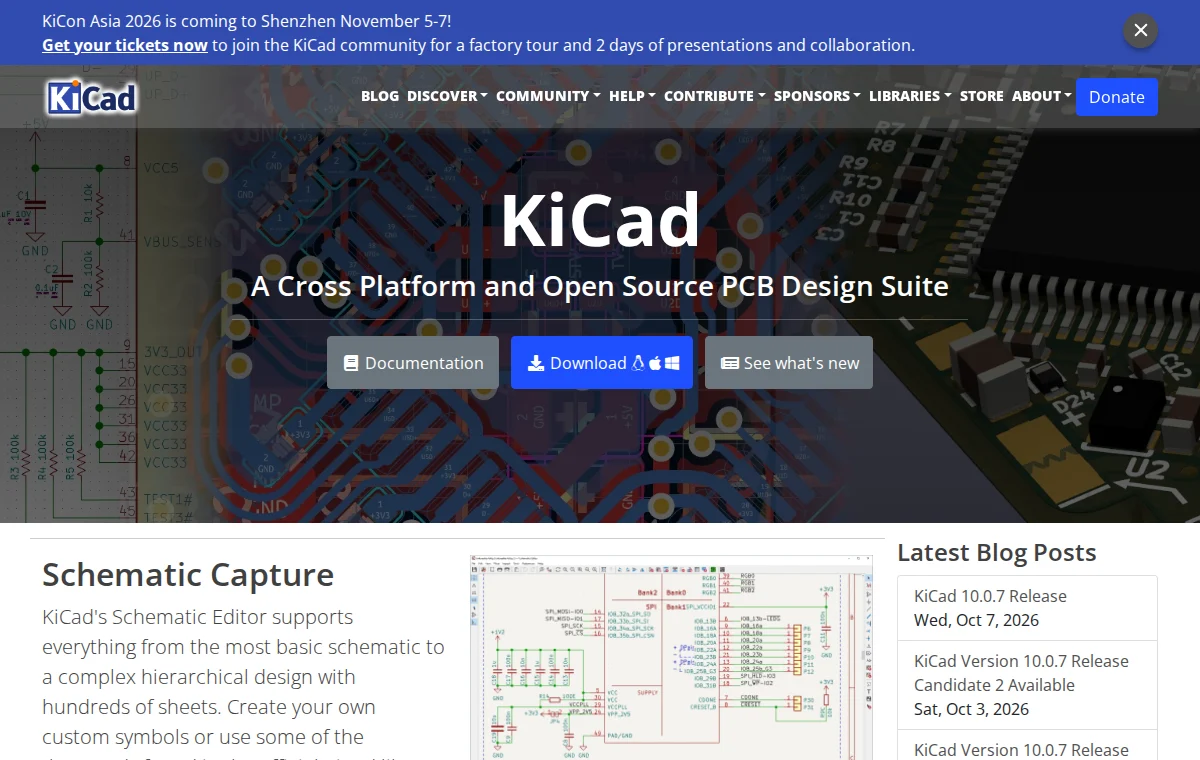Expand the COMMUNITY dropdown menu
Screen dimensions: 1200x760
548,96
